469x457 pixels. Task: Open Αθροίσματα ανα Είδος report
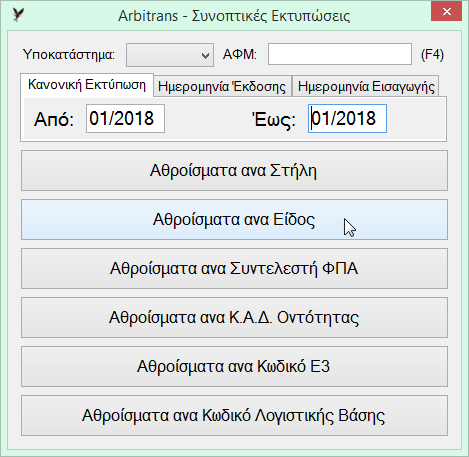coord(234,220)
